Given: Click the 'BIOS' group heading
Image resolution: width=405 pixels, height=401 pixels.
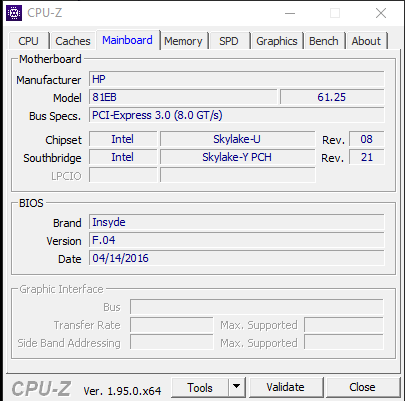Looking at the screenshot, I should coord(31,203).
